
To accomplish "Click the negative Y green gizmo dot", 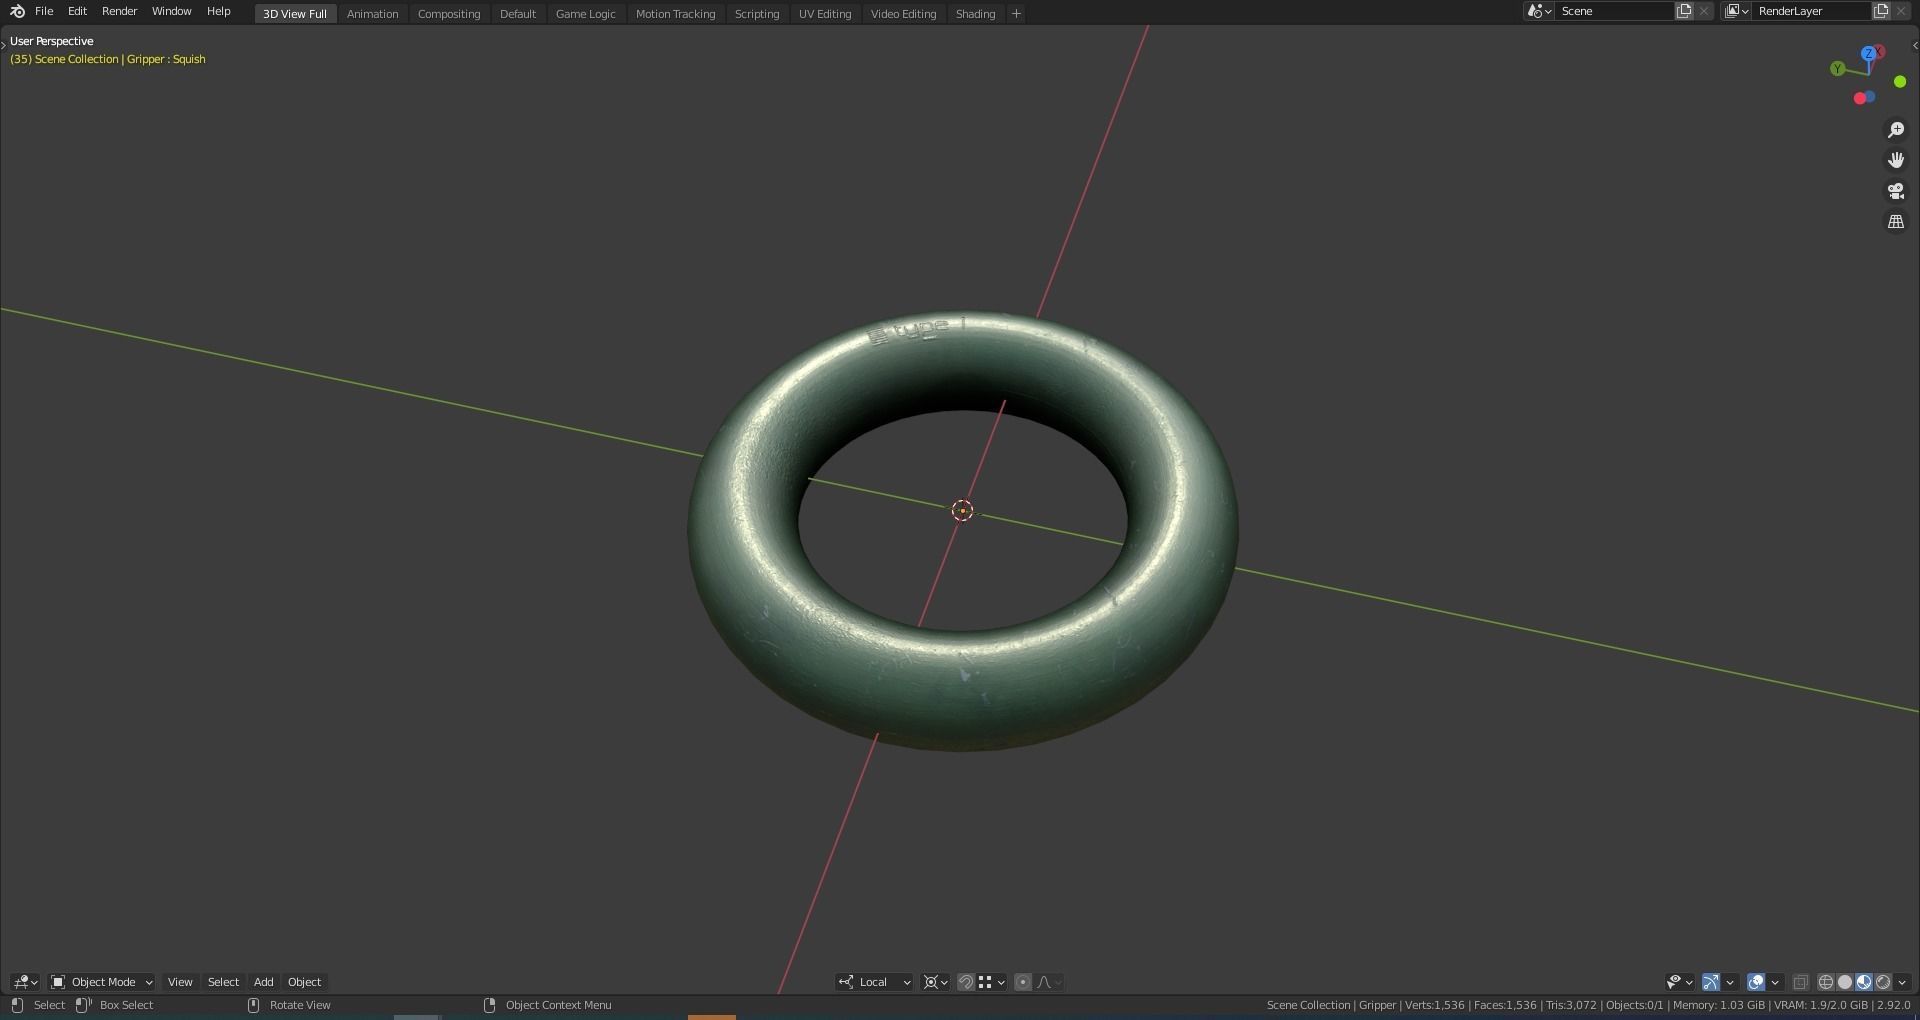I will pyautogui.click(x=1900, y=82).
